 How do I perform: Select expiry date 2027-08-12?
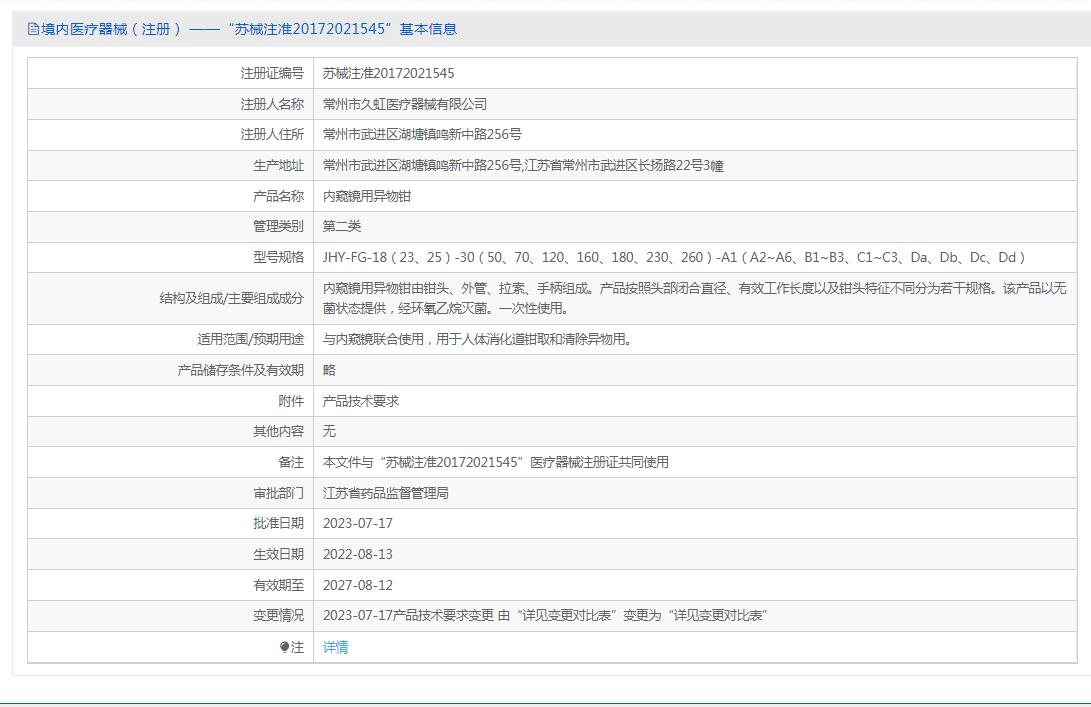358,585
